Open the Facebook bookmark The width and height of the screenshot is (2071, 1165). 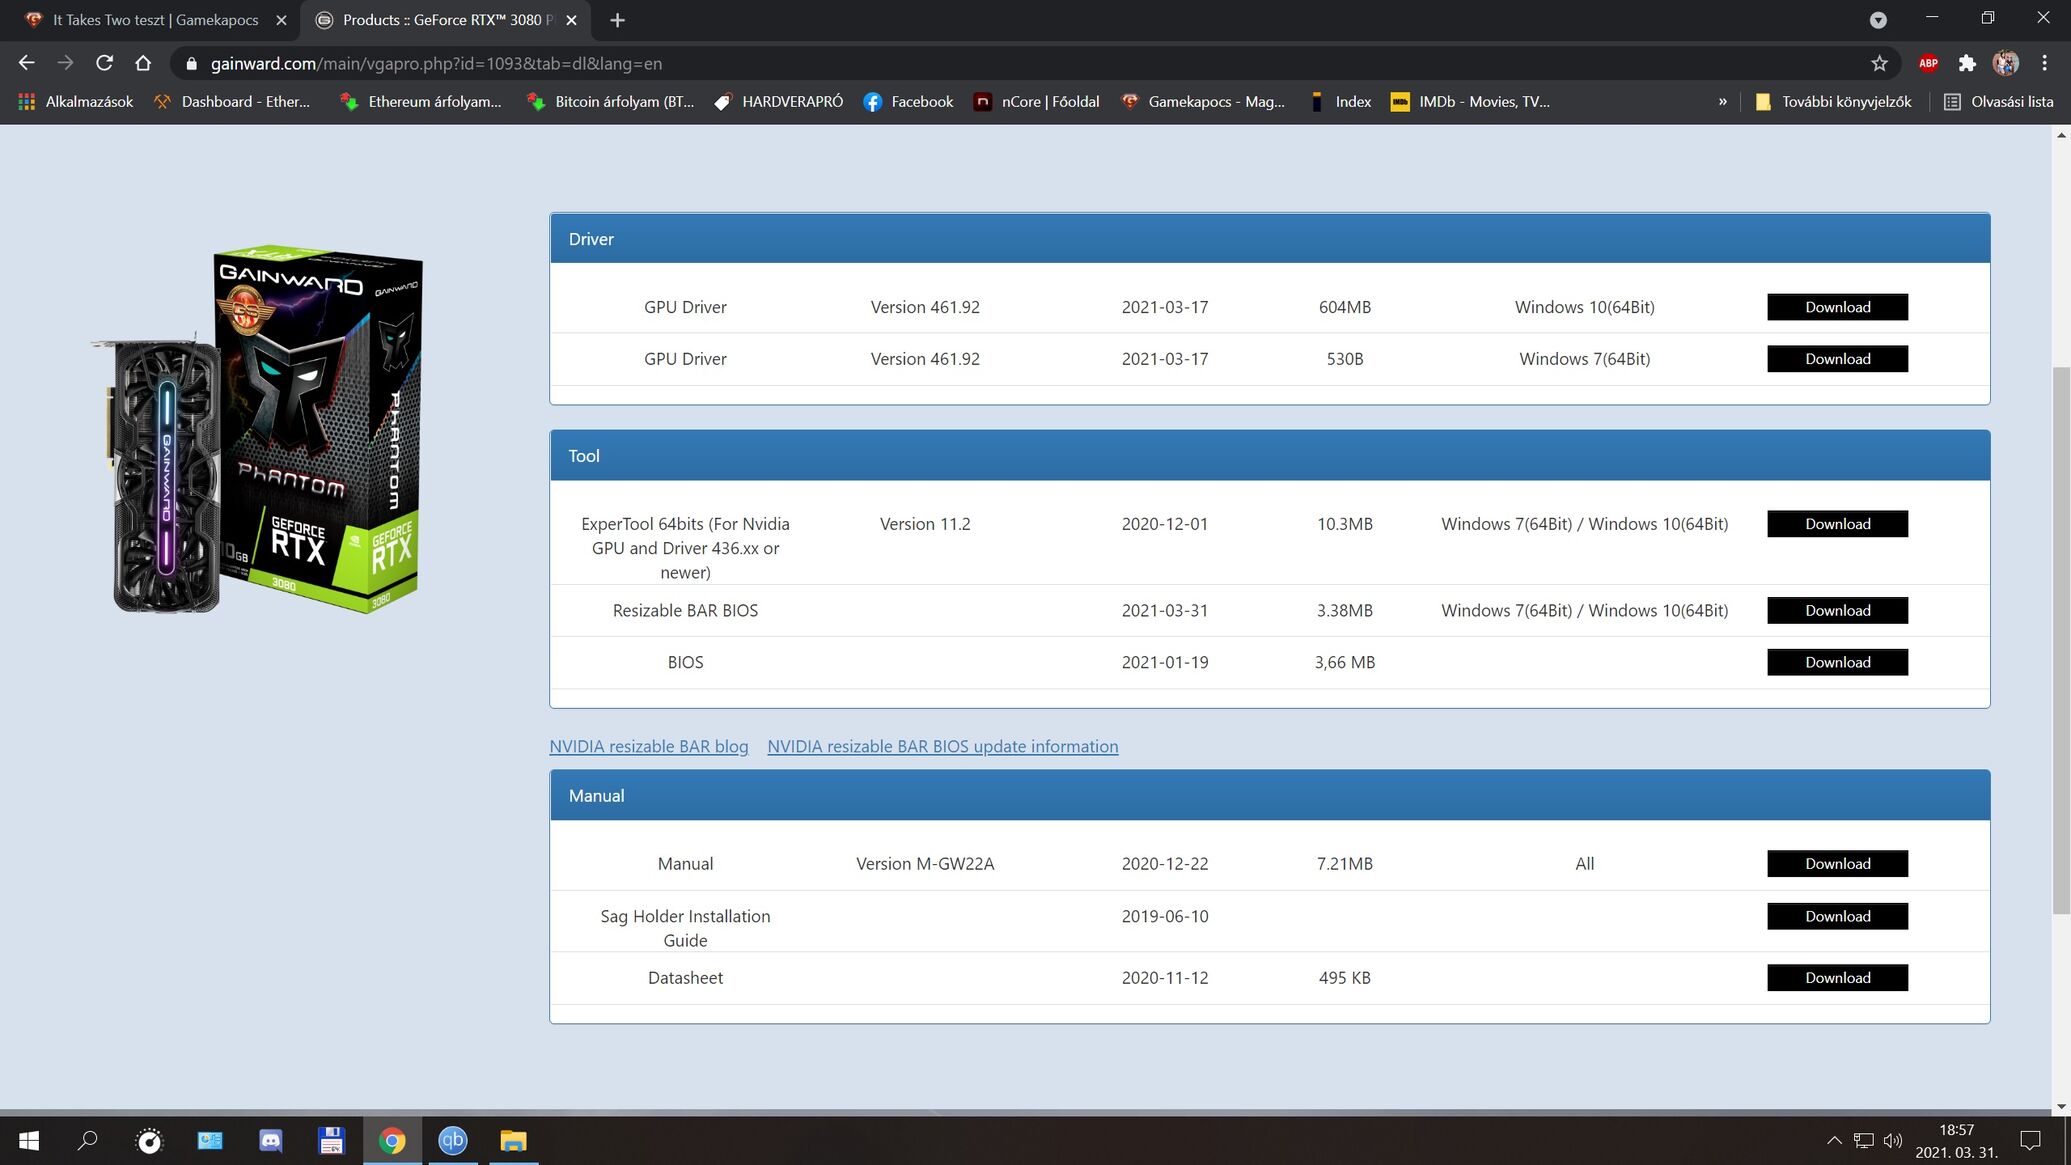(x=908, y=101)
